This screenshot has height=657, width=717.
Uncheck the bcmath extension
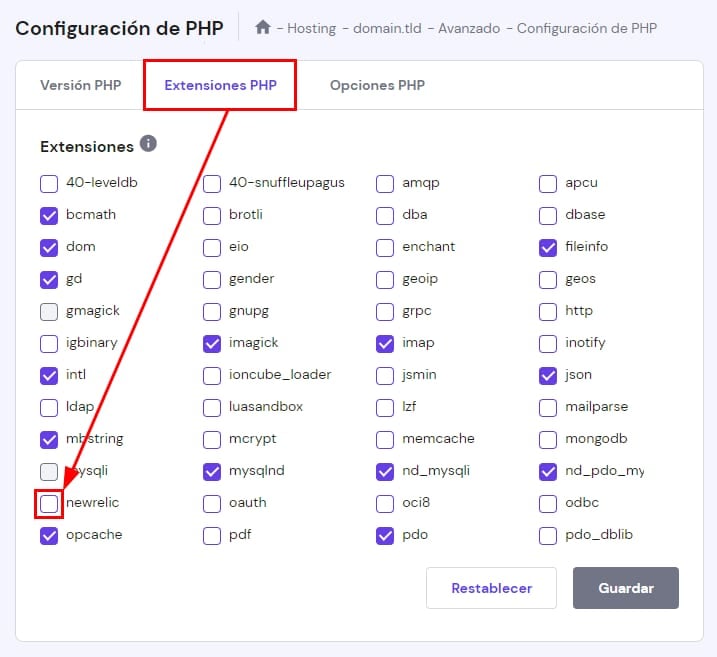point(49,215)
